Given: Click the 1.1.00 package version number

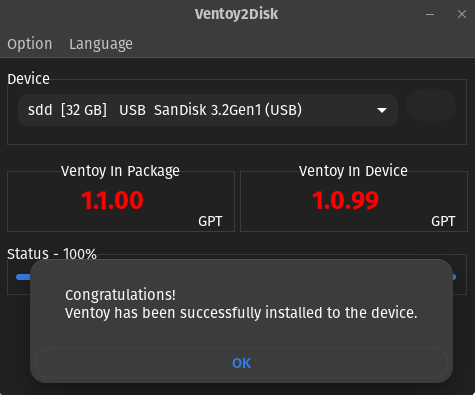Looking at the screenshot, I should point(112,200).
